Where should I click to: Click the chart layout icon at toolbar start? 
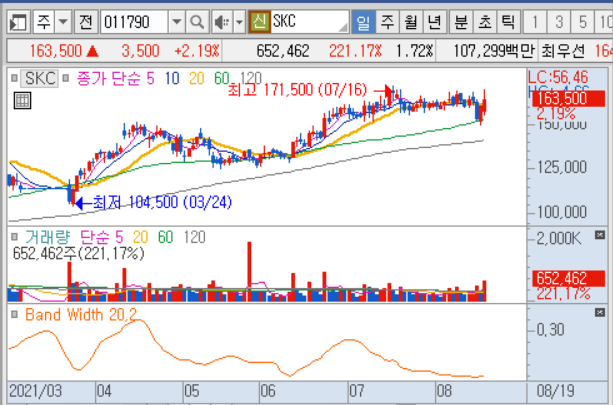(x=18, y=22)
